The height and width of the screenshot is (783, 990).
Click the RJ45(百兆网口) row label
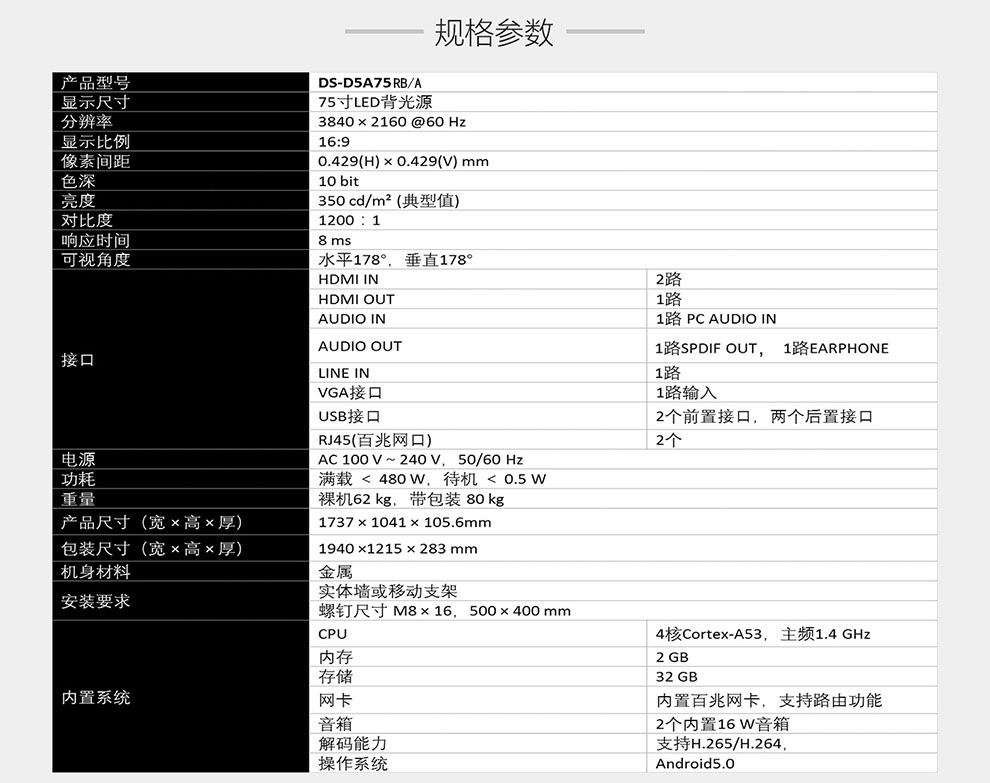[x=375, y=439]
